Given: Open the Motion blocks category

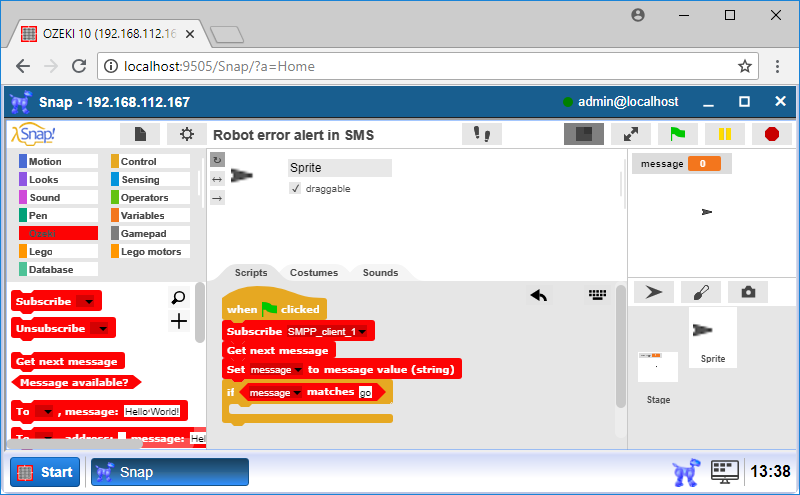Looking at the screenshot, I should coord(58,161).
